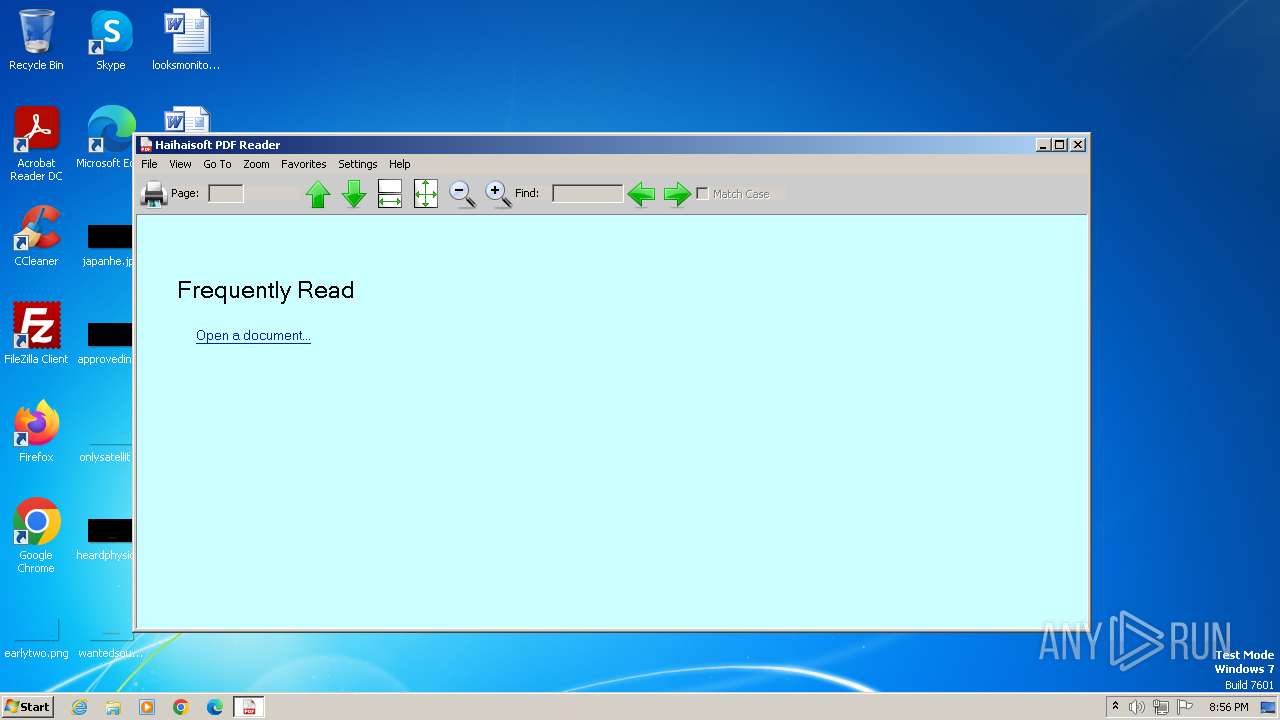Click the Action Center flag icon
Viewport: 1280px width, 720px height.
coord(1185,707)
